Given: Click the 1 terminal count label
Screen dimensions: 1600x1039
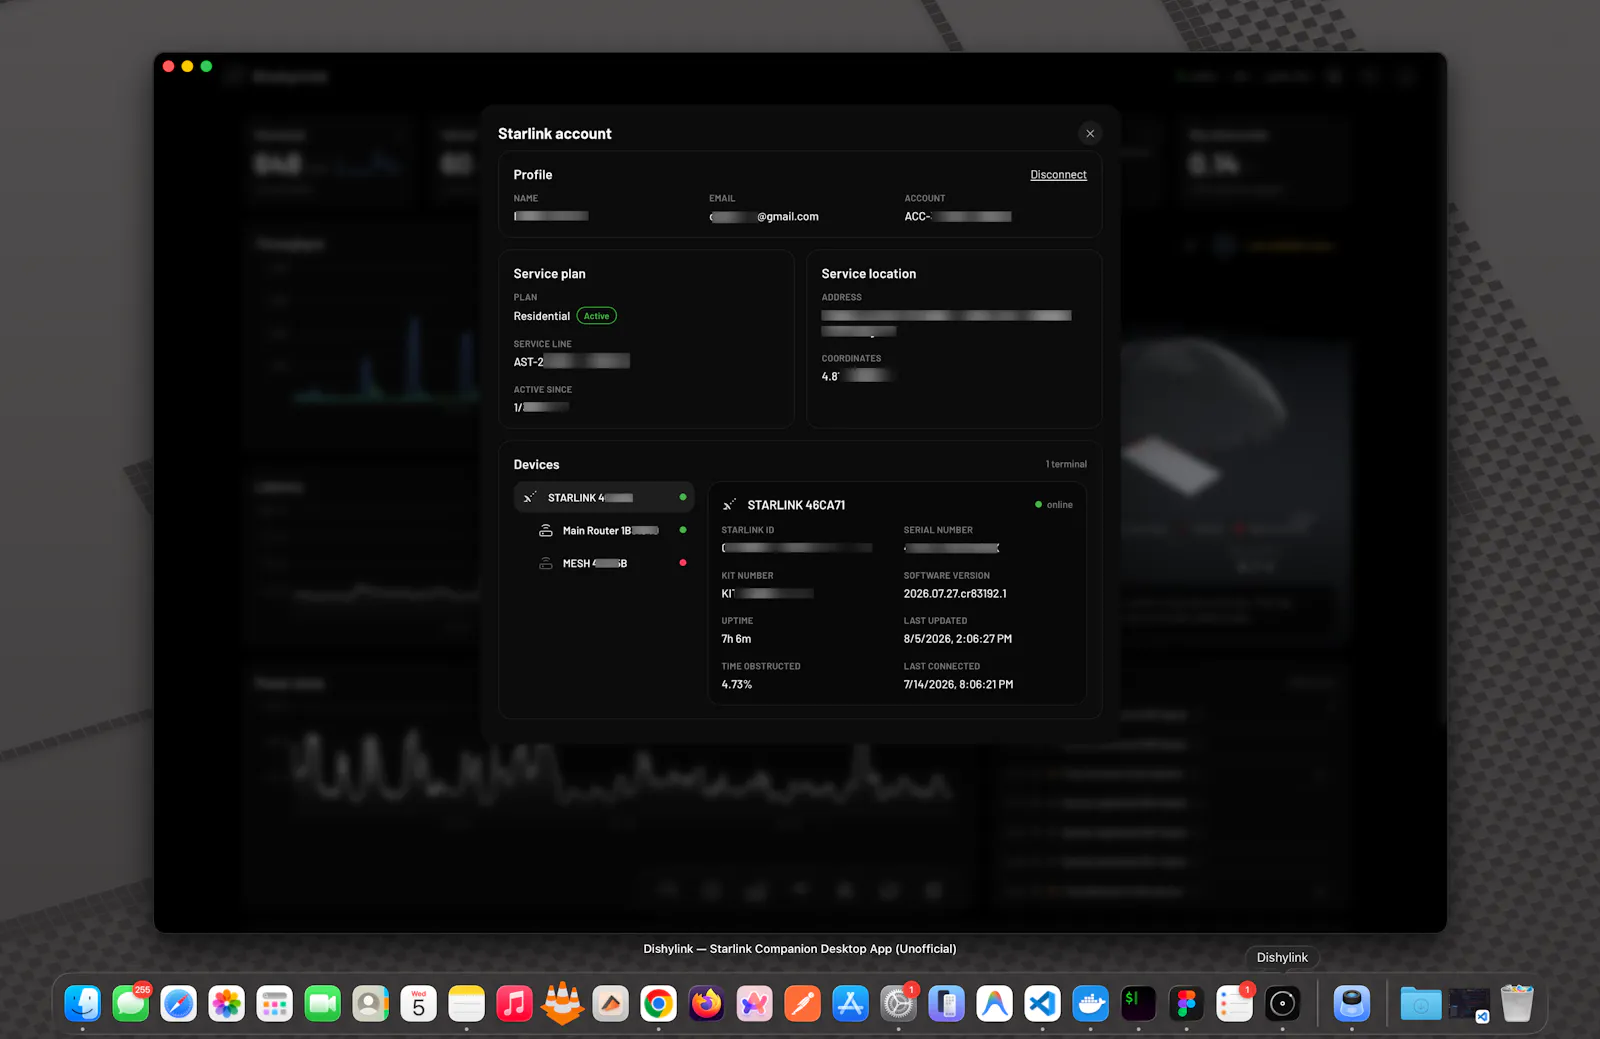Looking at the screenshot, I should tap(1066, 464).
